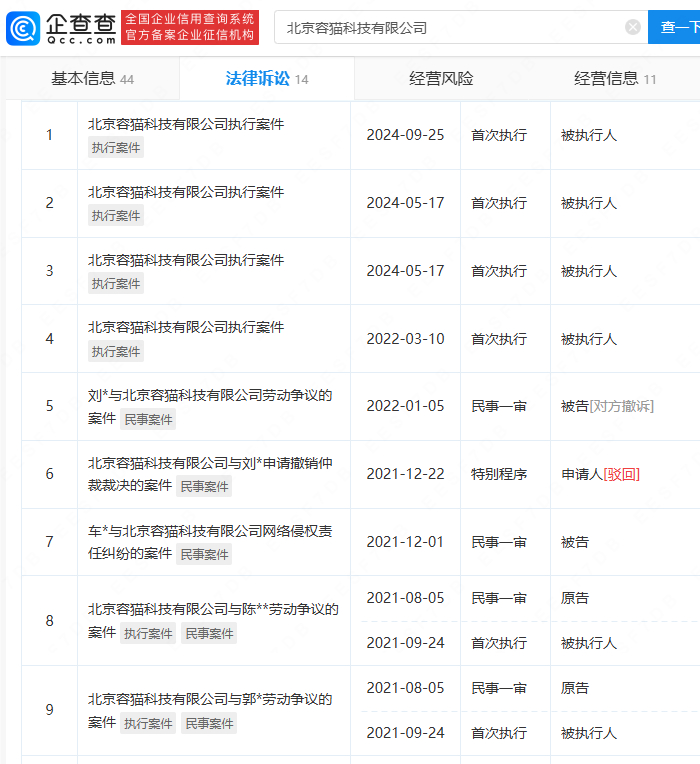Image resolution: width=700 pixels, height=764 pixels.
Task: Click 被执行人 in row 4
Action: [x=589, y=339]
